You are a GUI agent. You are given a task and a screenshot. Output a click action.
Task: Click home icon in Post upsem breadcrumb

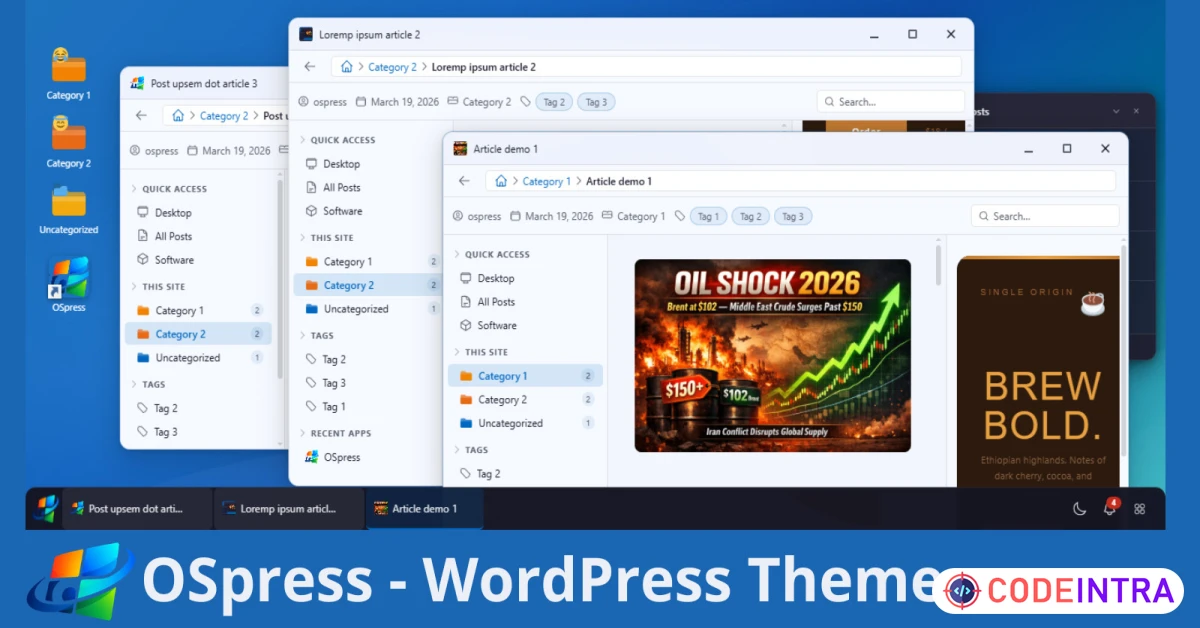pyautogui.click(x=178, y=116)
